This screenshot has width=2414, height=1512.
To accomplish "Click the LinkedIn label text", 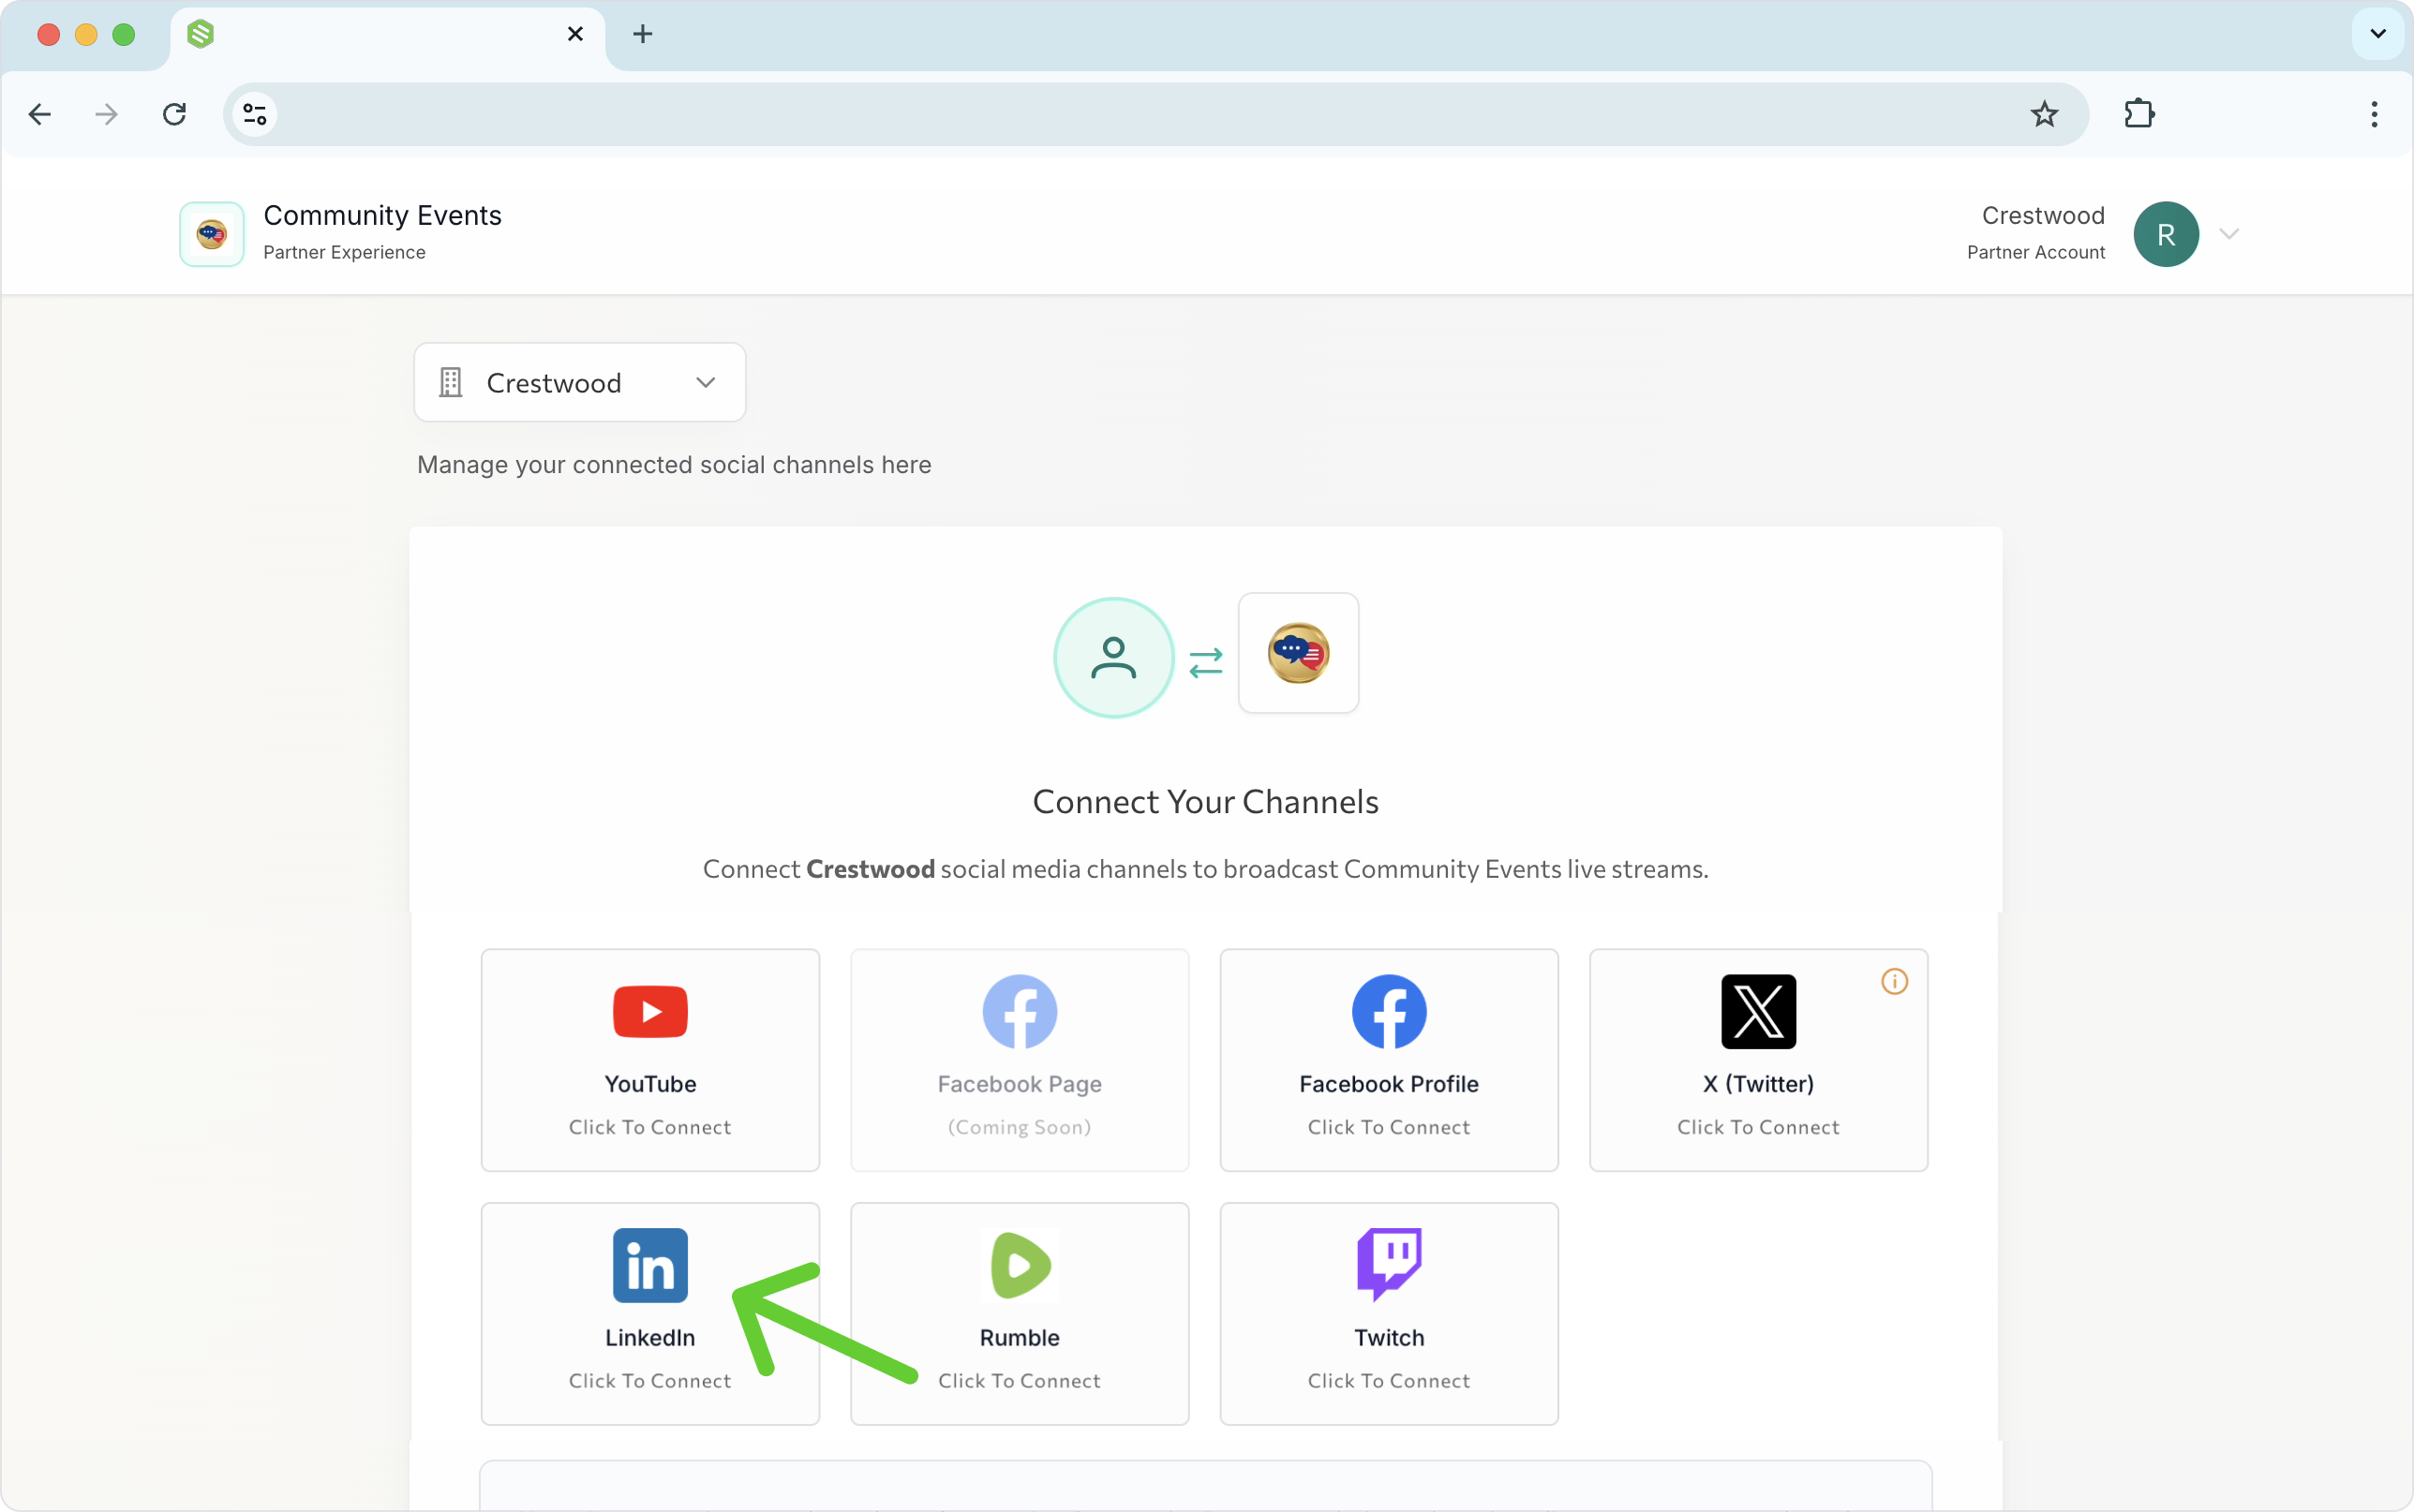I will pyautogui.click(x=650, y=1338).
